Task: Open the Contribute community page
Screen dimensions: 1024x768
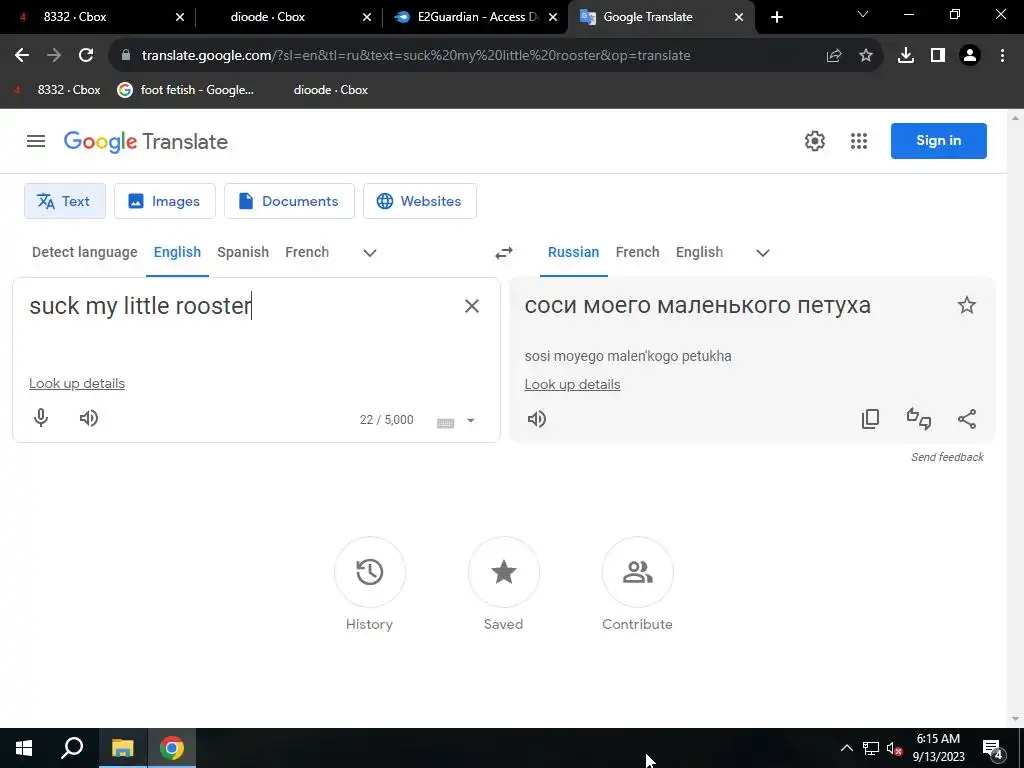Action: click(x=637, y=572)
